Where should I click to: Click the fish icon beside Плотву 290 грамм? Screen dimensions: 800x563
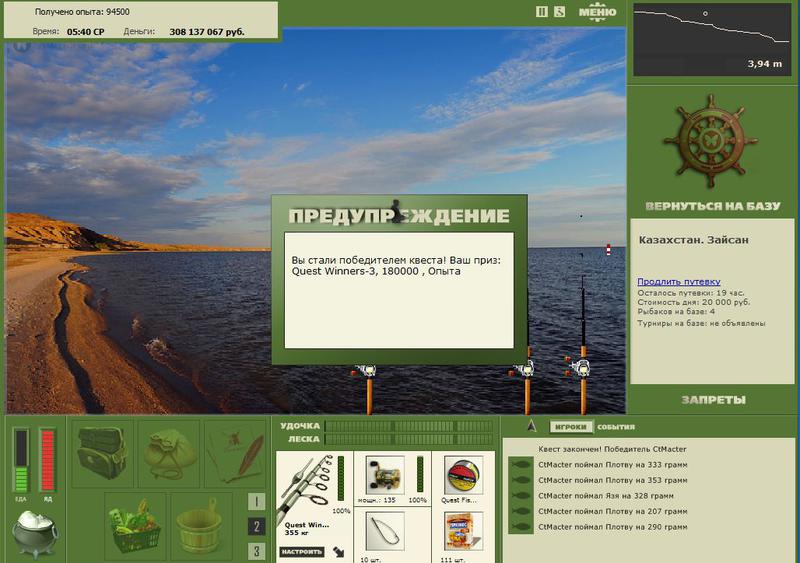click(521, 527)
